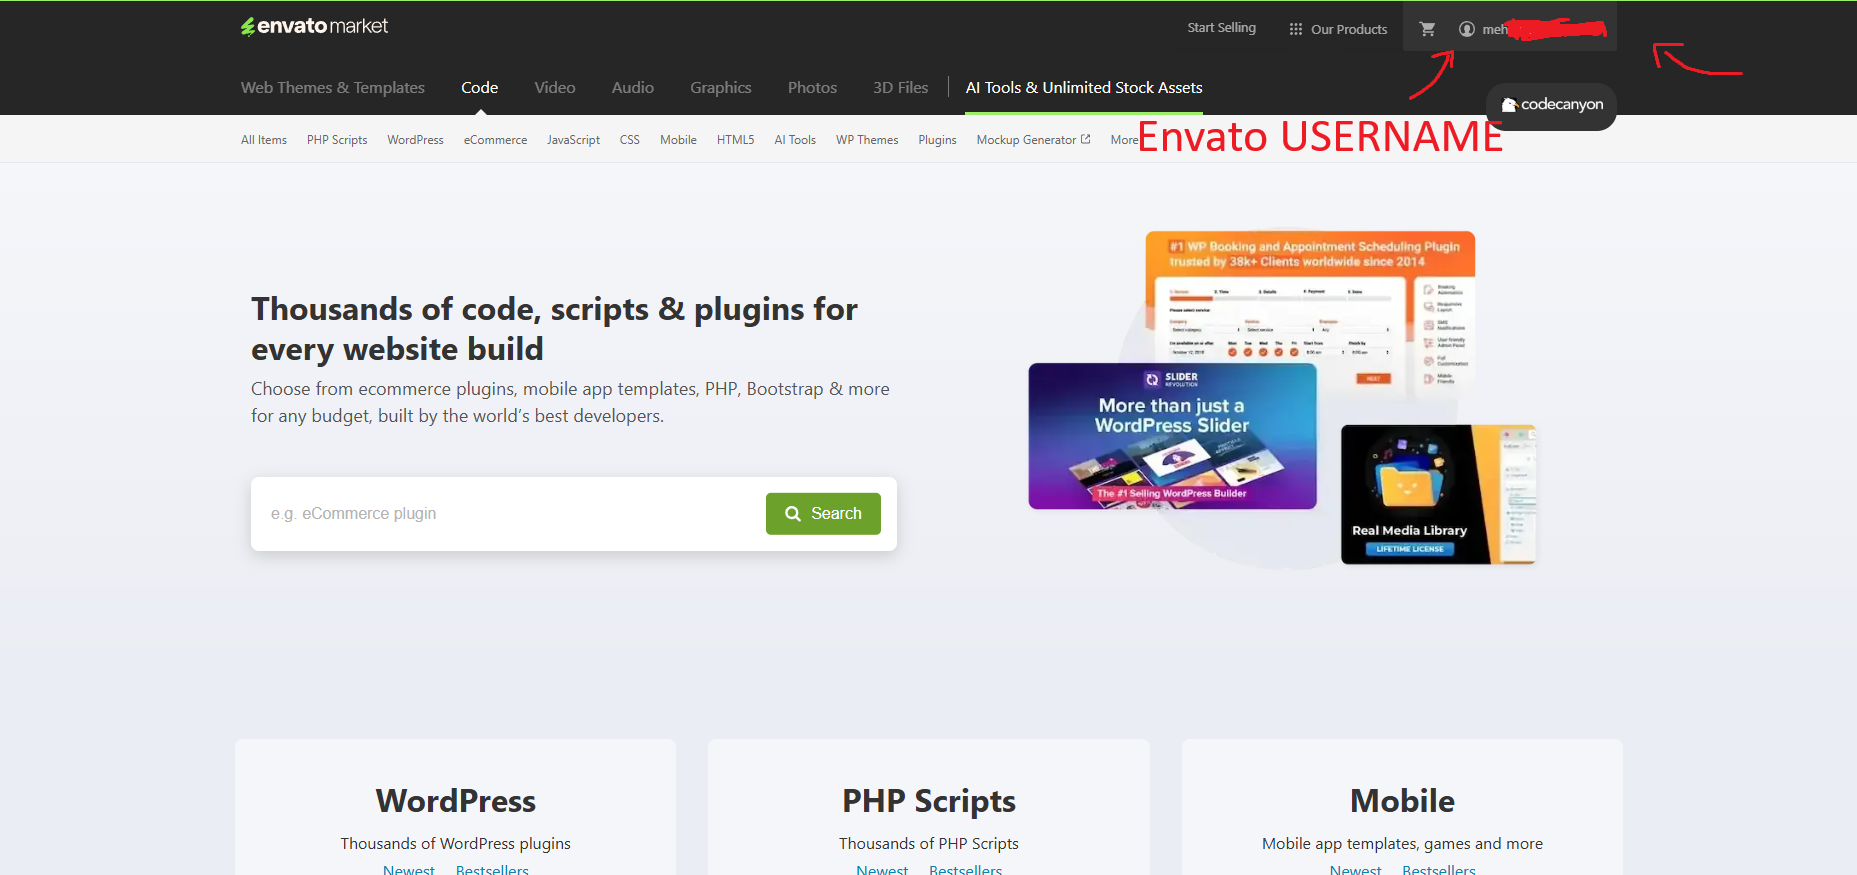Open WP Themes subcategory
Viewport: 1857px width, 875px height.
(867, 140)
